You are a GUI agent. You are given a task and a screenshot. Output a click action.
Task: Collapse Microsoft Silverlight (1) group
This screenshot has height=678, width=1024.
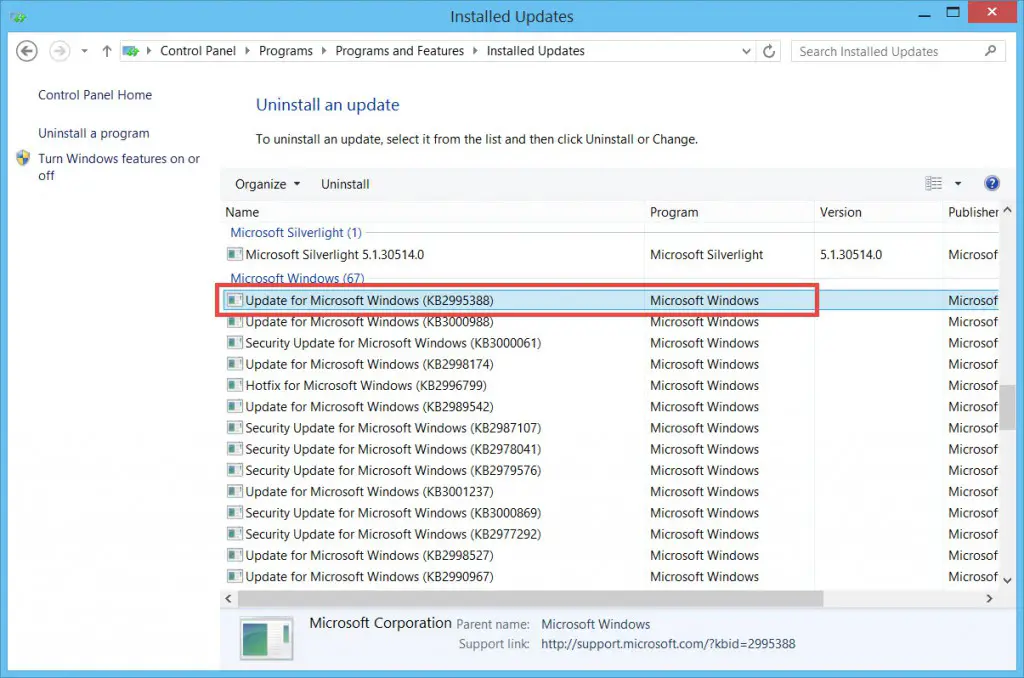point(296,233)
